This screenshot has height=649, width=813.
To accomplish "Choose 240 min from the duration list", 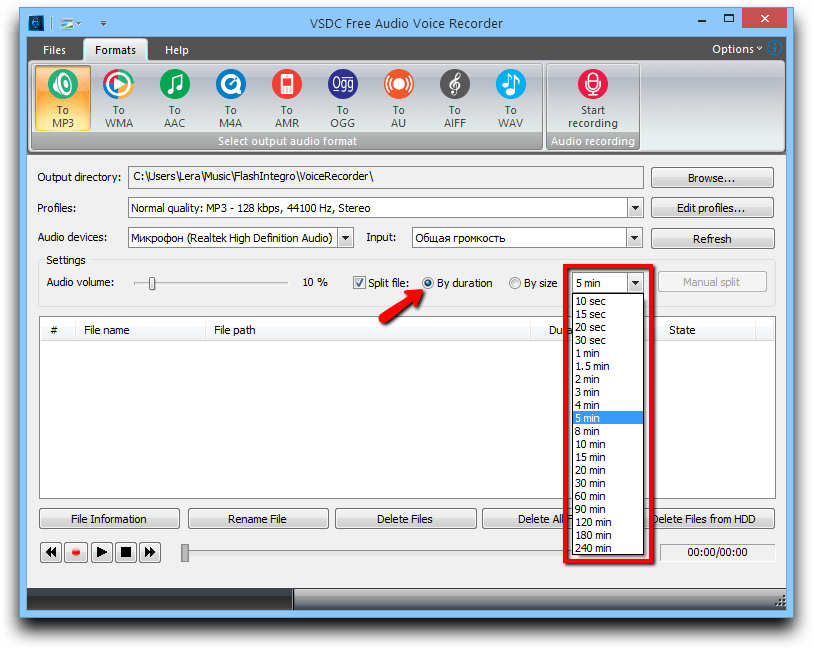I will coord(608,548).
